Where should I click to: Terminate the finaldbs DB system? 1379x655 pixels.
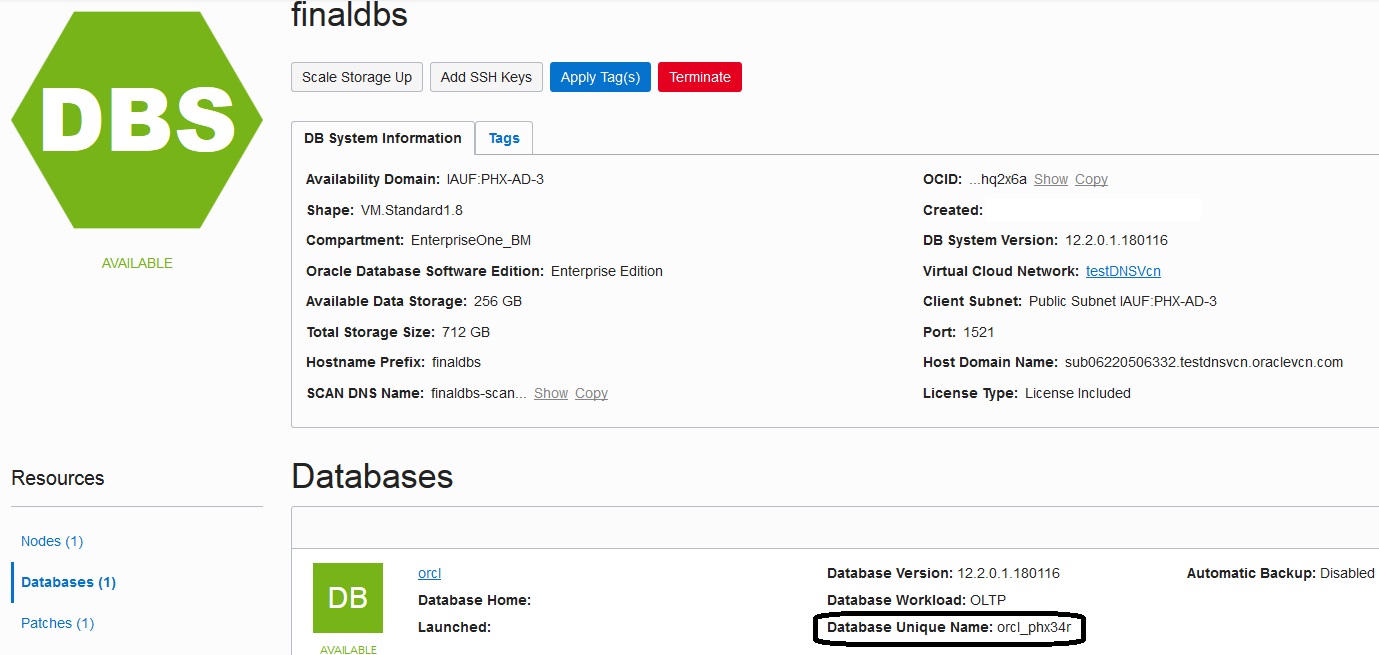pos(699,76)
